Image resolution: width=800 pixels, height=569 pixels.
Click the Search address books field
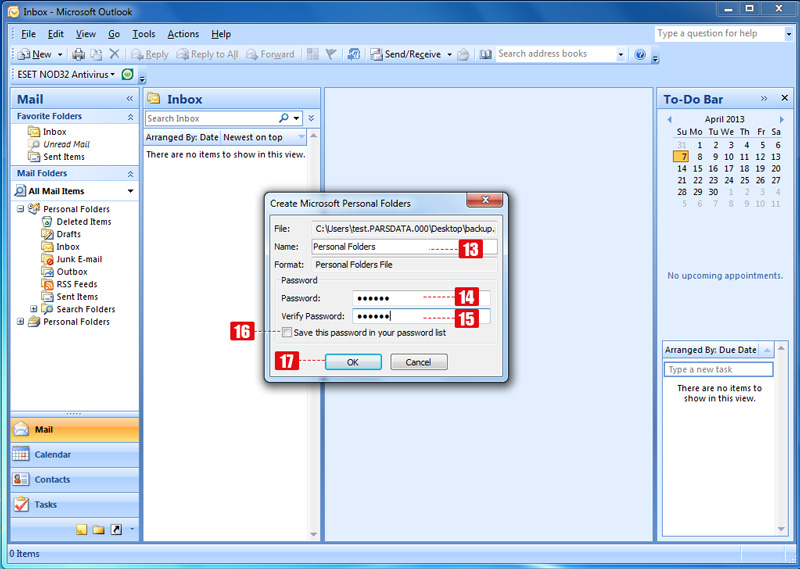point(555,54)
